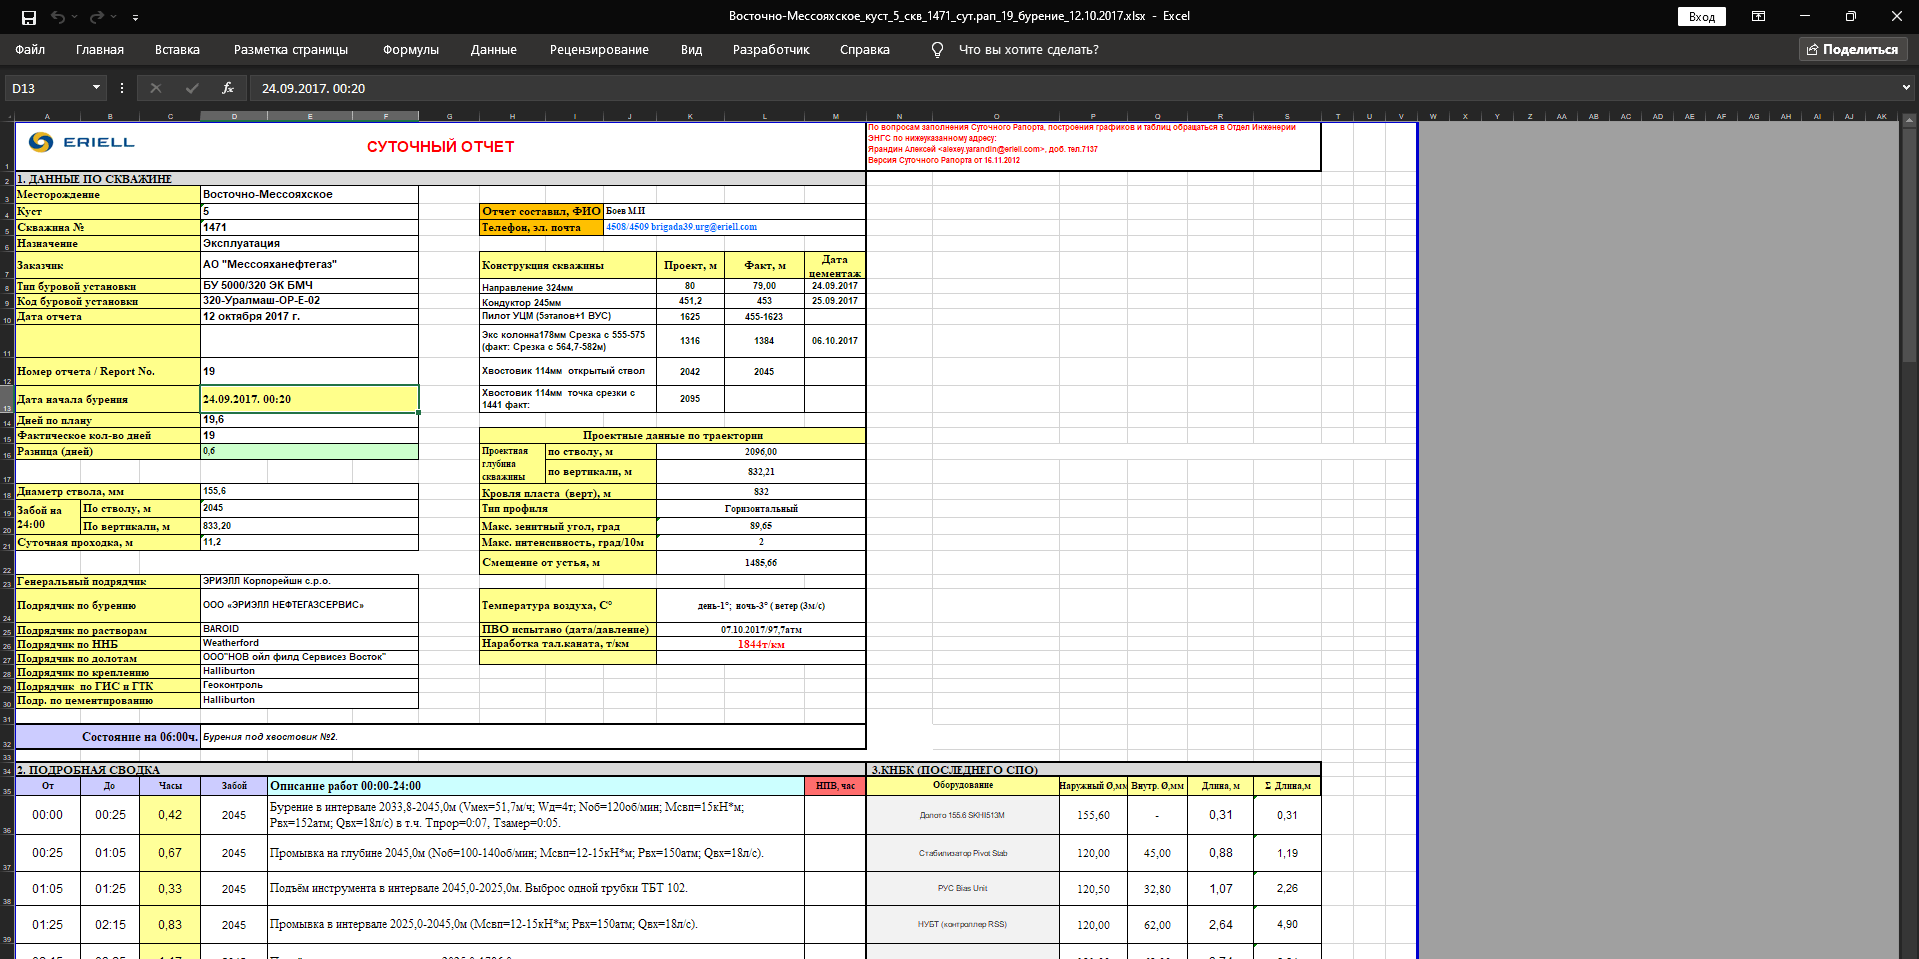Open the Undo history dropdown arrow
Viewport: 1919px width, 959px height.
(x=76, y=17)
